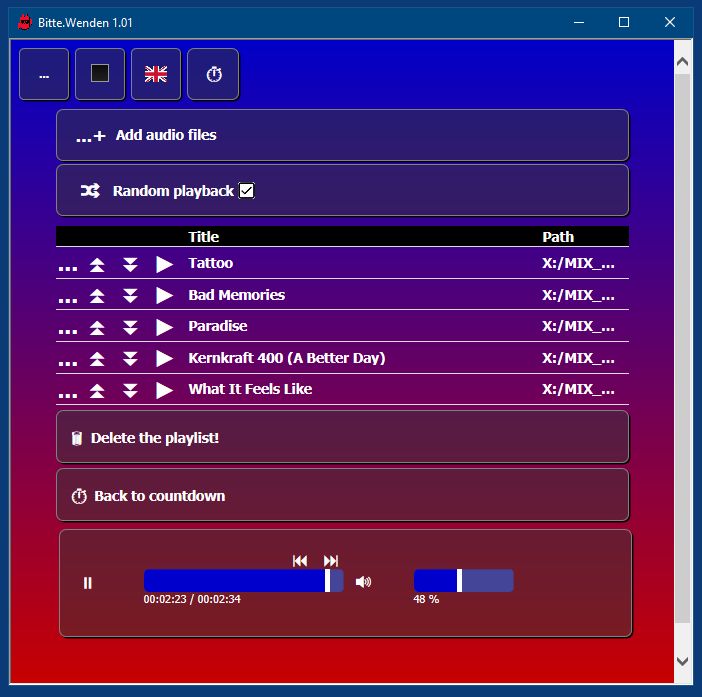Click the shuffle icon next to Random playback
The width and height of the screenshot is (702, 697).
click(90, 191)
